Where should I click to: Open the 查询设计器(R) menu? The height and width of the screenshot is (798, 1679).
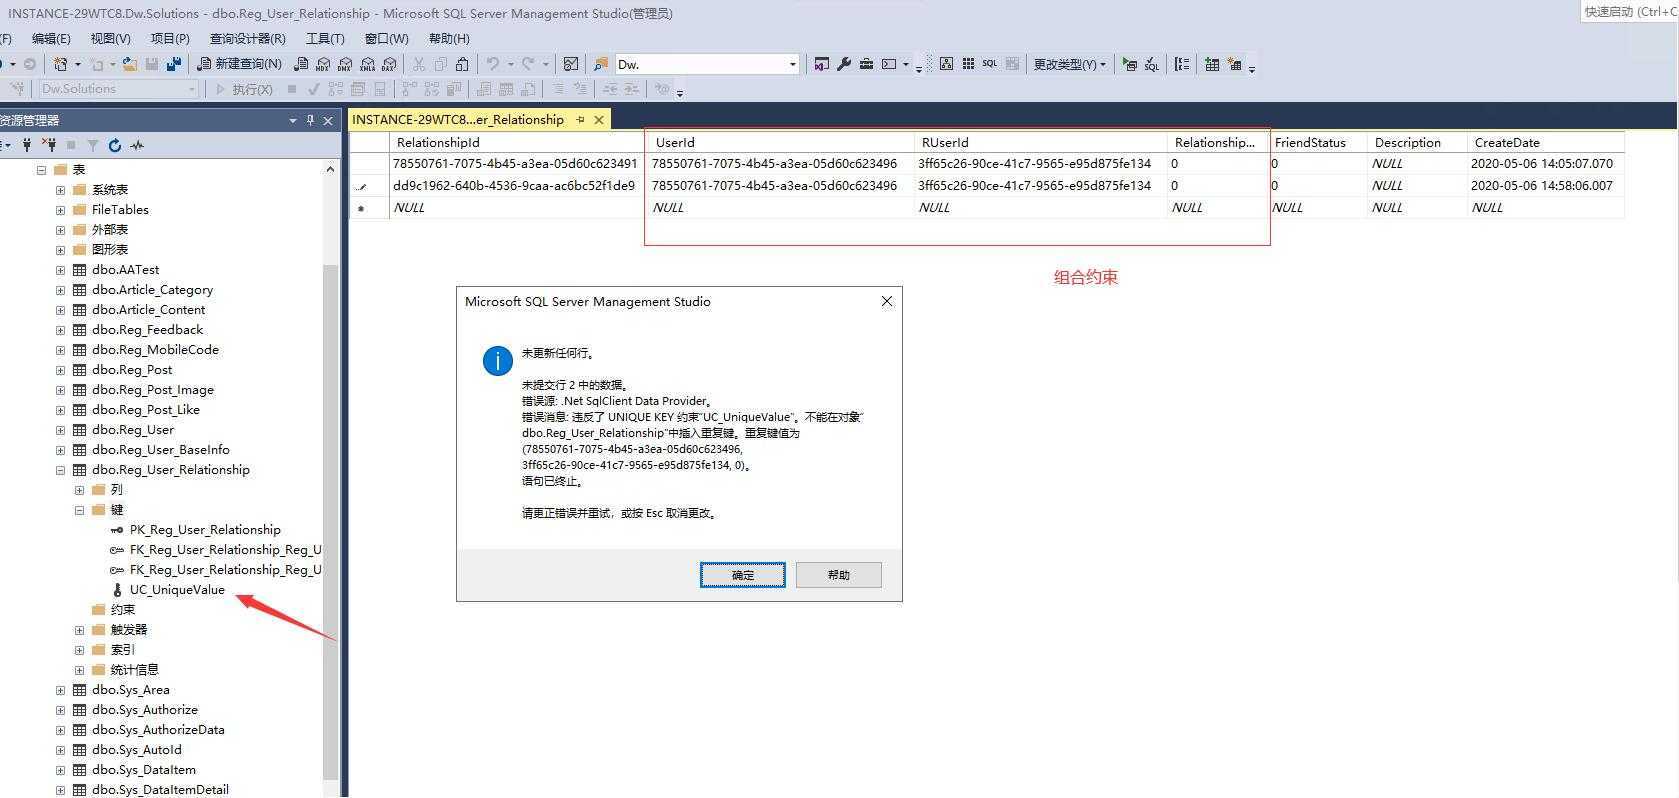247,38
